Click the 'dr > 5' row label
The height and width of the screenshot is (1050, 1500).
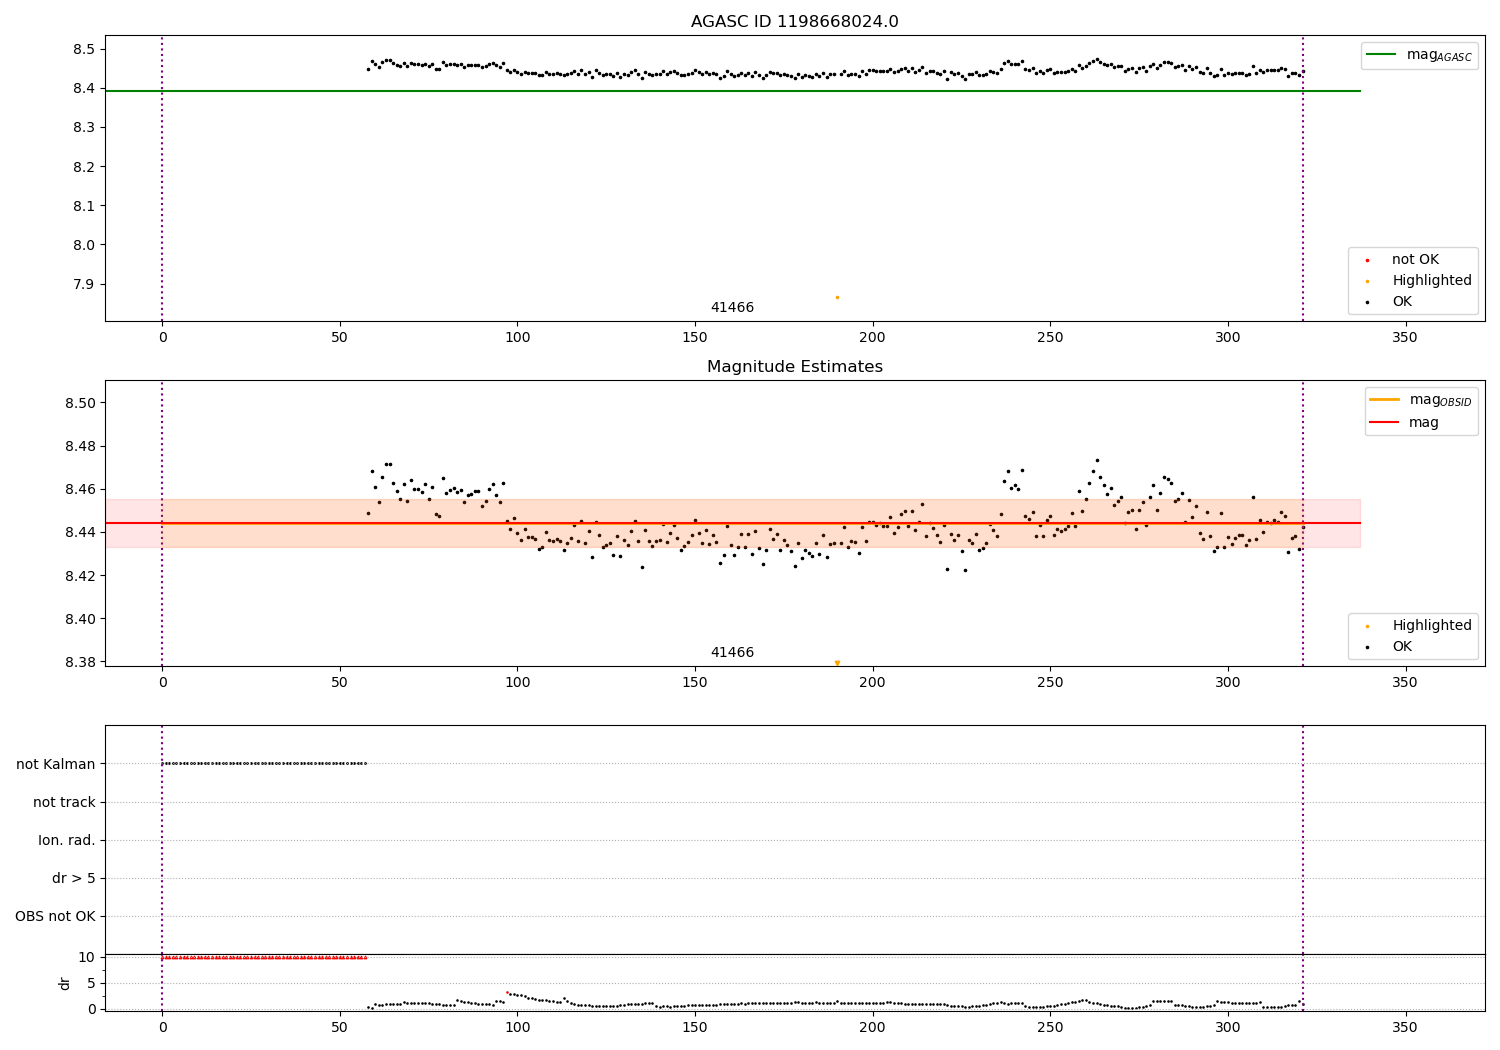click(x=74, y=878)
